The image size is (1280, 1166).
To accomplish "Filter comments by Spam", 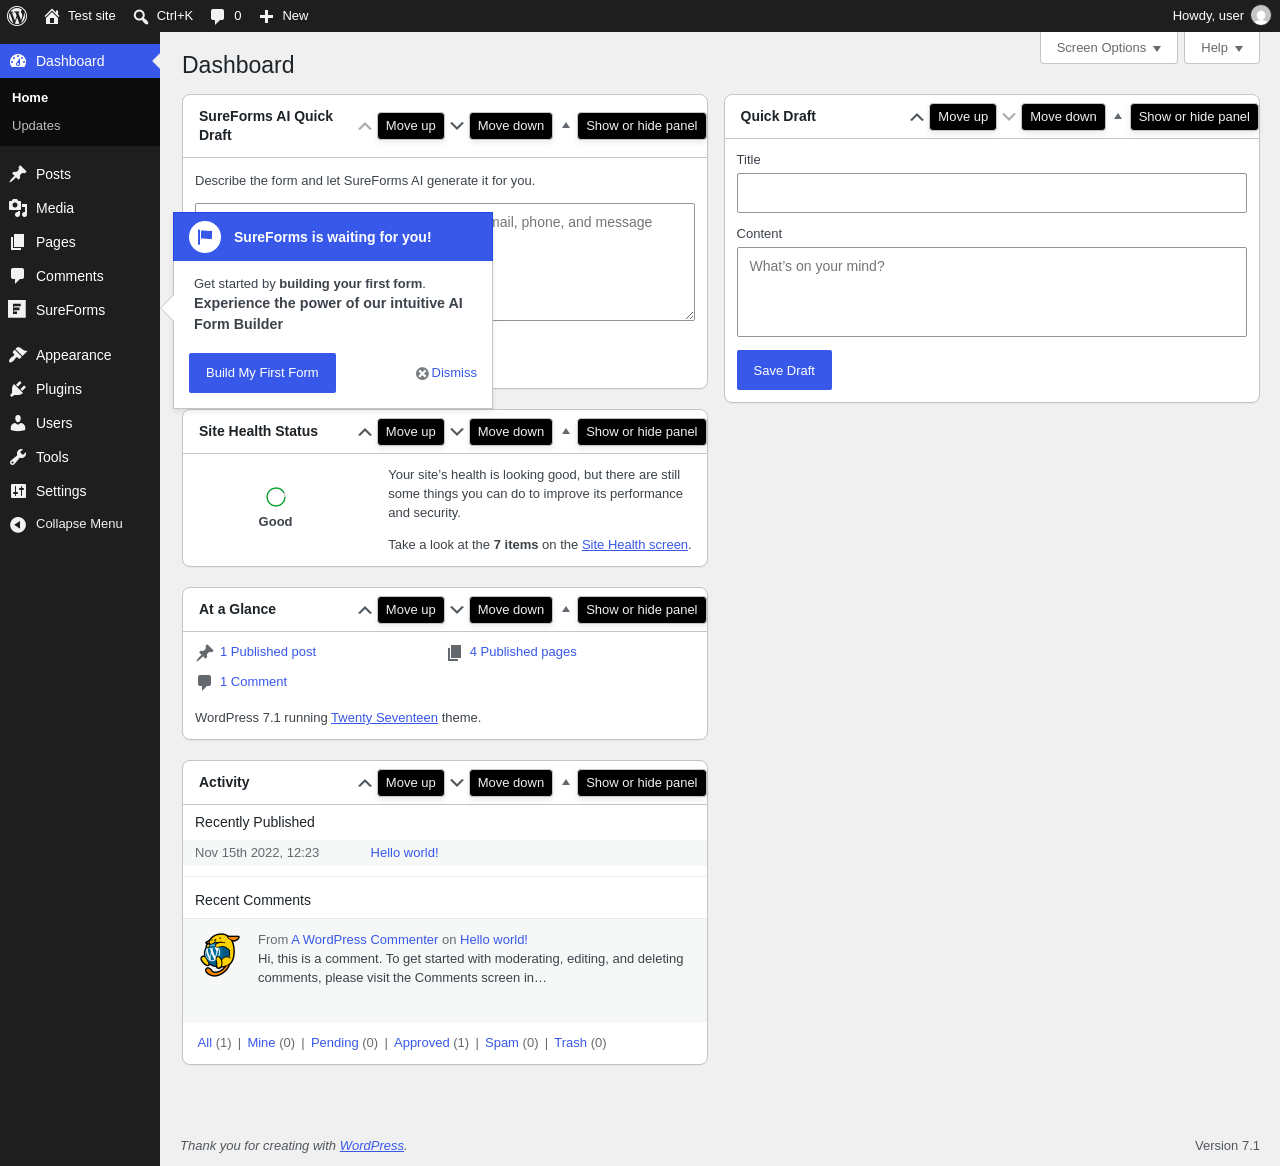I will click(x=502, y=1043).
